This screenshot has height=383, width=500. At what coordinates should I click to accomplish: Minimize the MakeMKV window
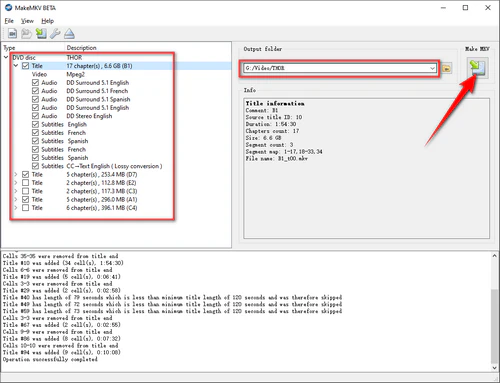443,8
